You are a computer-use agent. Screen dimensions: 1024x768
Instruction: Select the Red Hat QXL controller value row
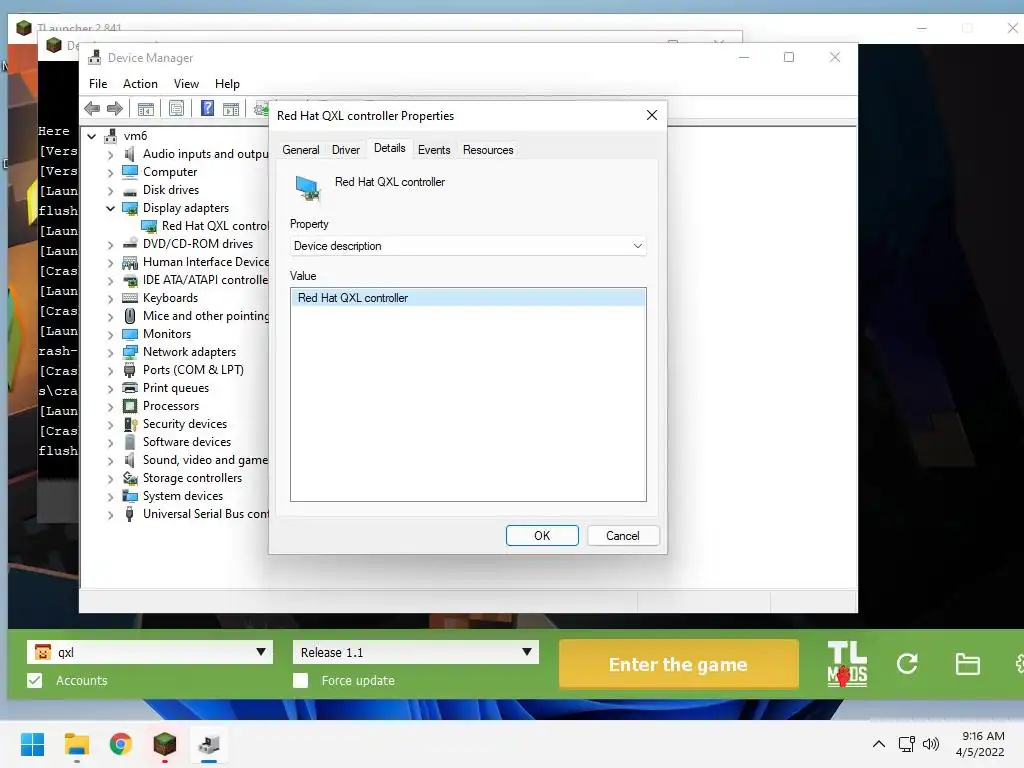(x=468, y=298)
